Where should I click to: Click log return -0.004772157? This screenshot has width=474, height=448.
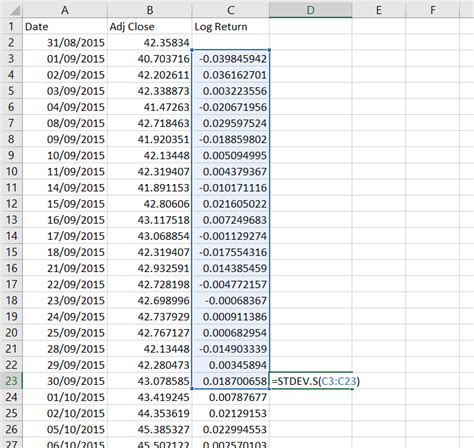click(231, 284)
